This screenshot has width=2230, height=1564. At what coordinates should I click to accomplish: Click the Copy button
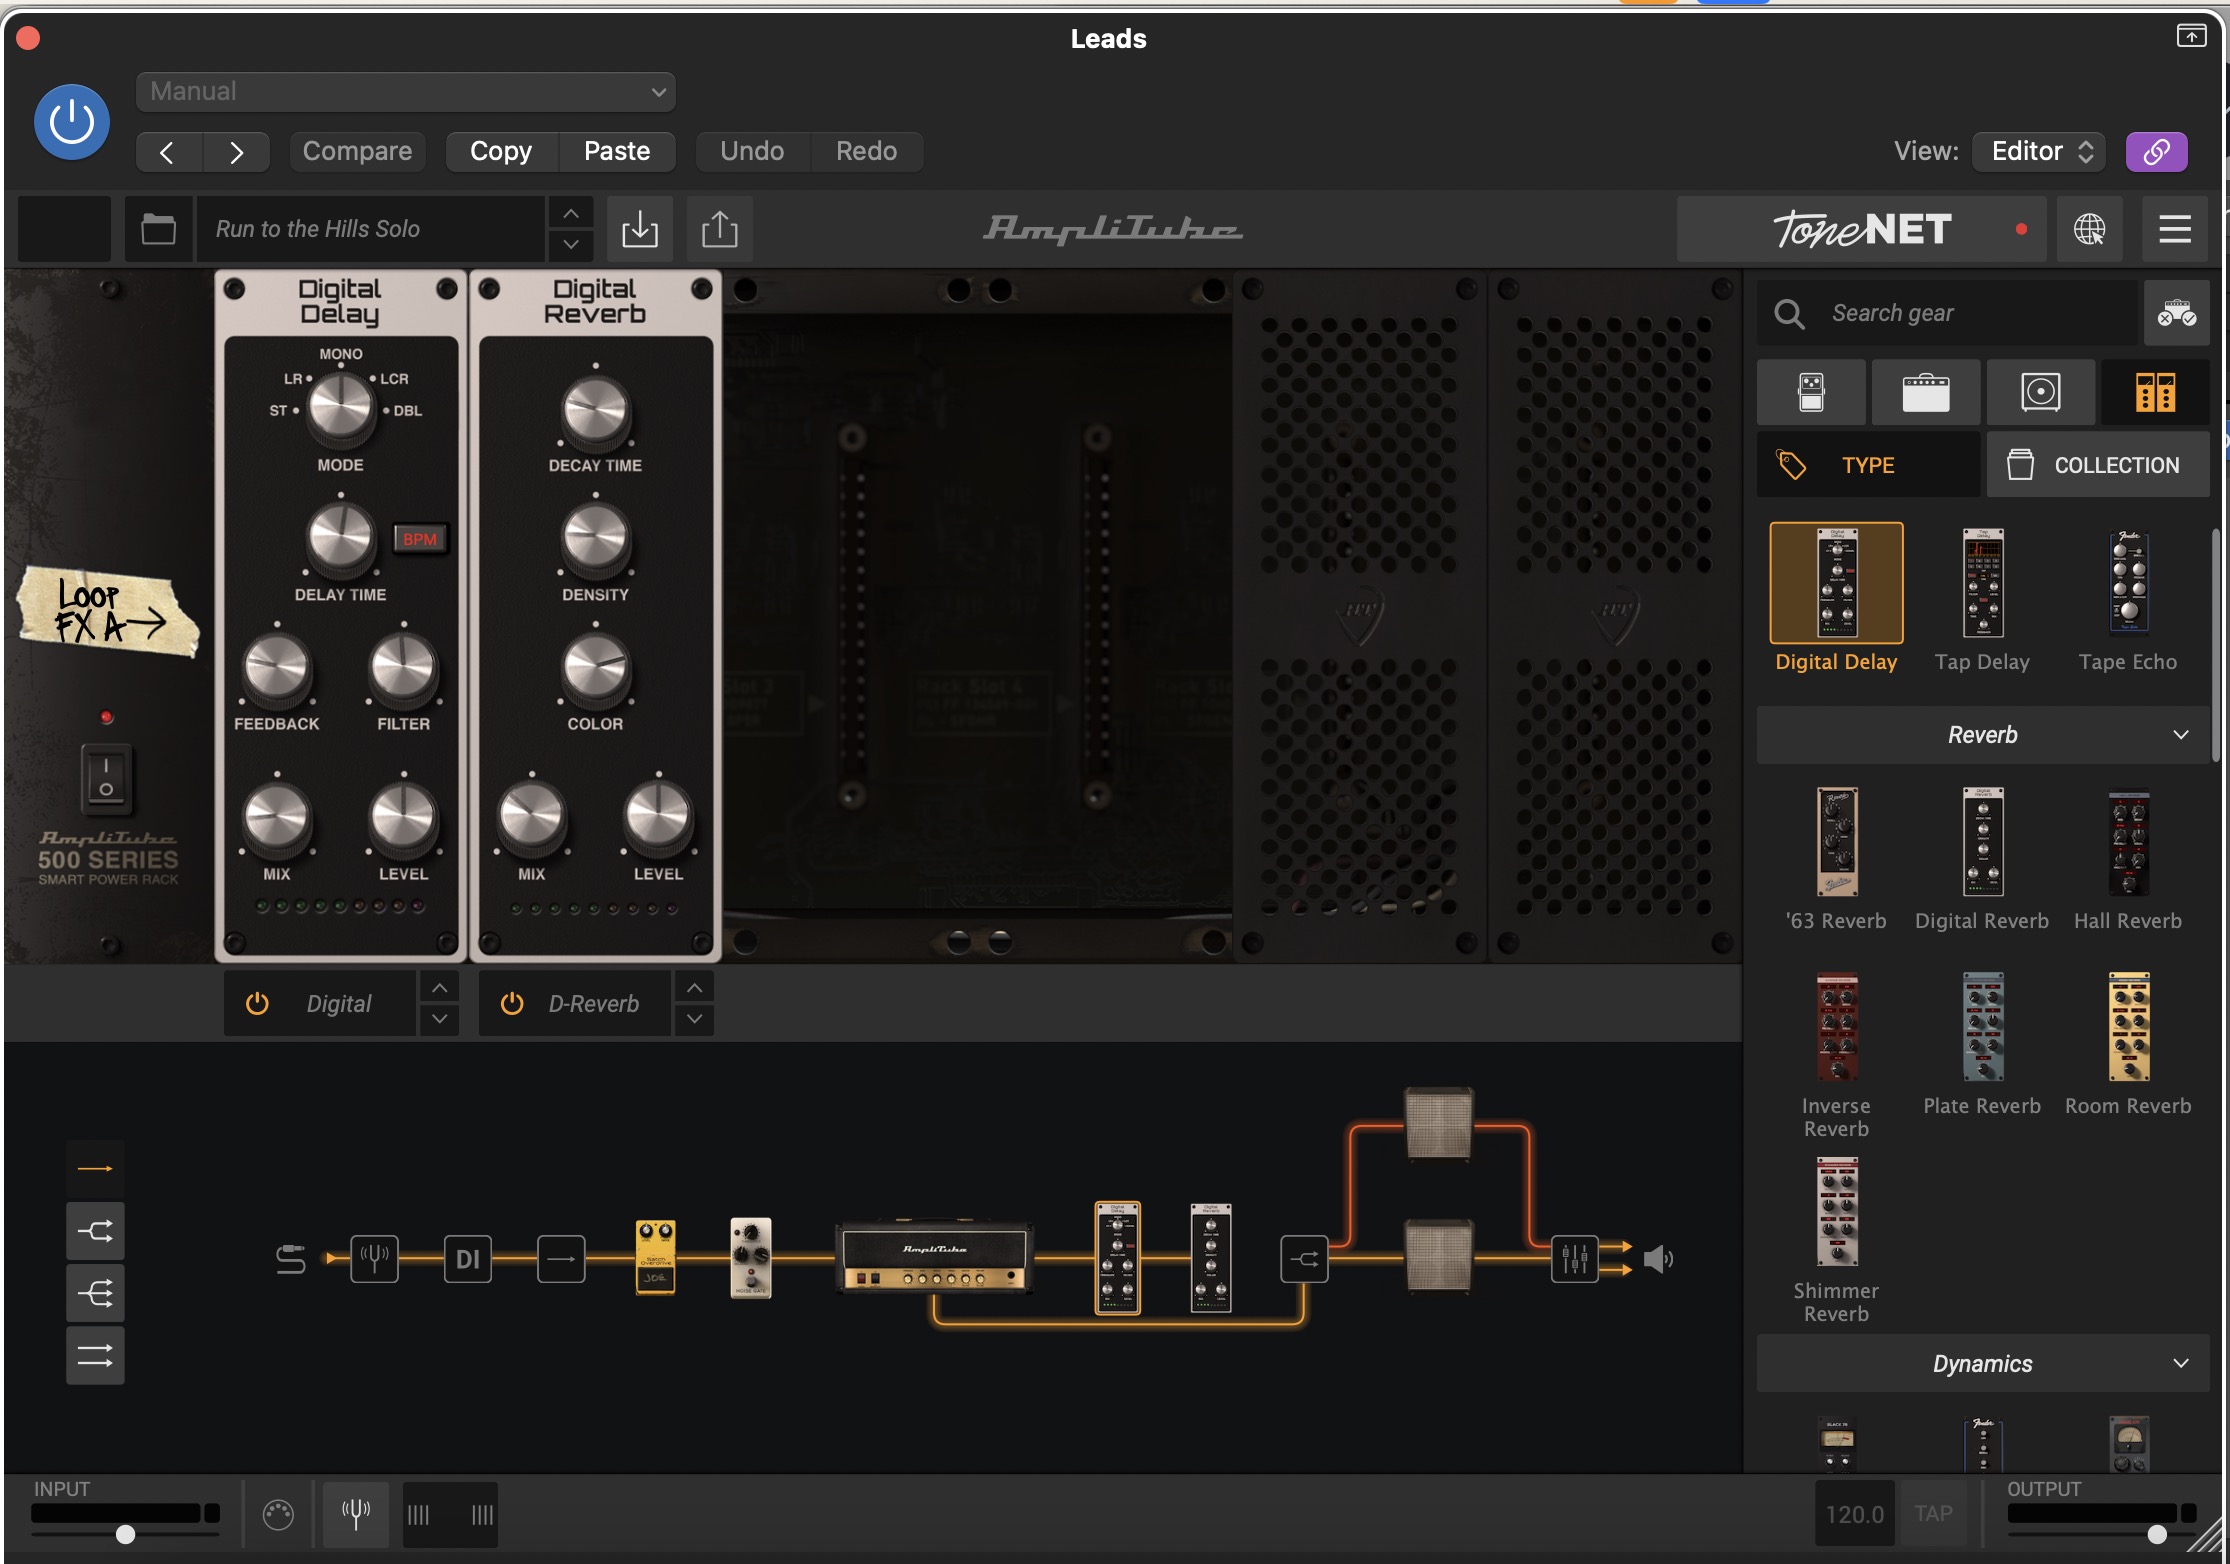tap(501, 151)
